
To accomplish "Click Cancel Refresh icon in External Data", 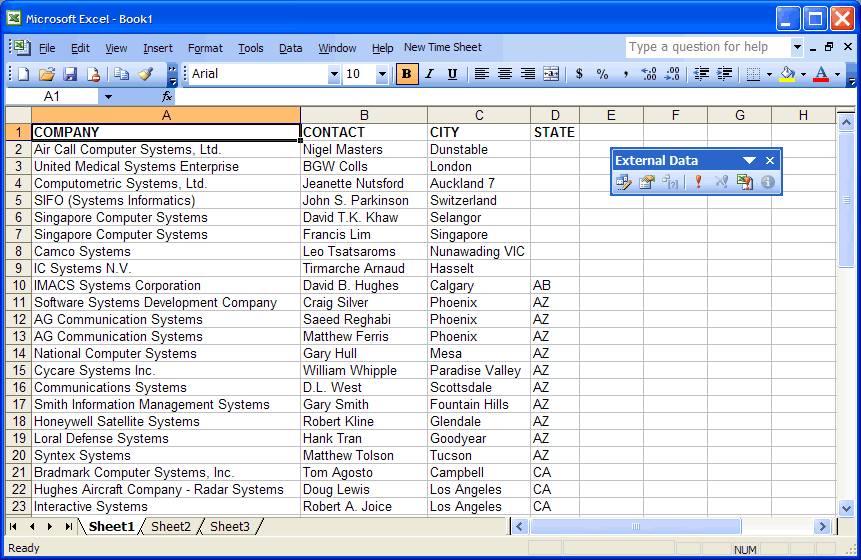I will click(x=722, y=182).
